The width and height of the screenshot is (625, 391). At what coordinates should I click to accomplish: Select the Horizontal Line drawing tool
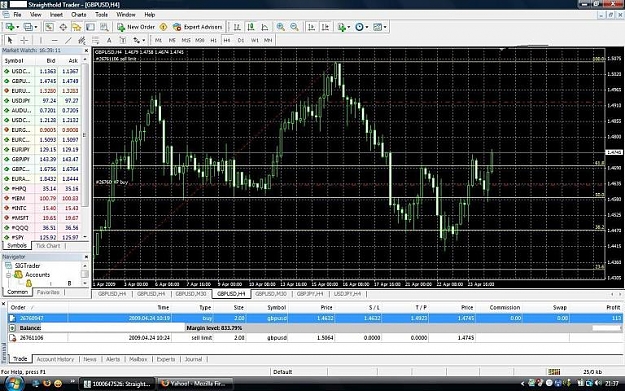click(54, 40)
